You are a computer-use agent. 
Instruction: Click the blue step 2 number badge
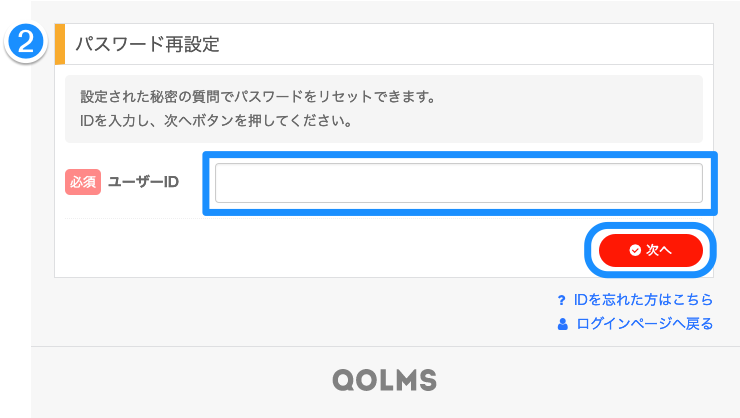(27, 43)
